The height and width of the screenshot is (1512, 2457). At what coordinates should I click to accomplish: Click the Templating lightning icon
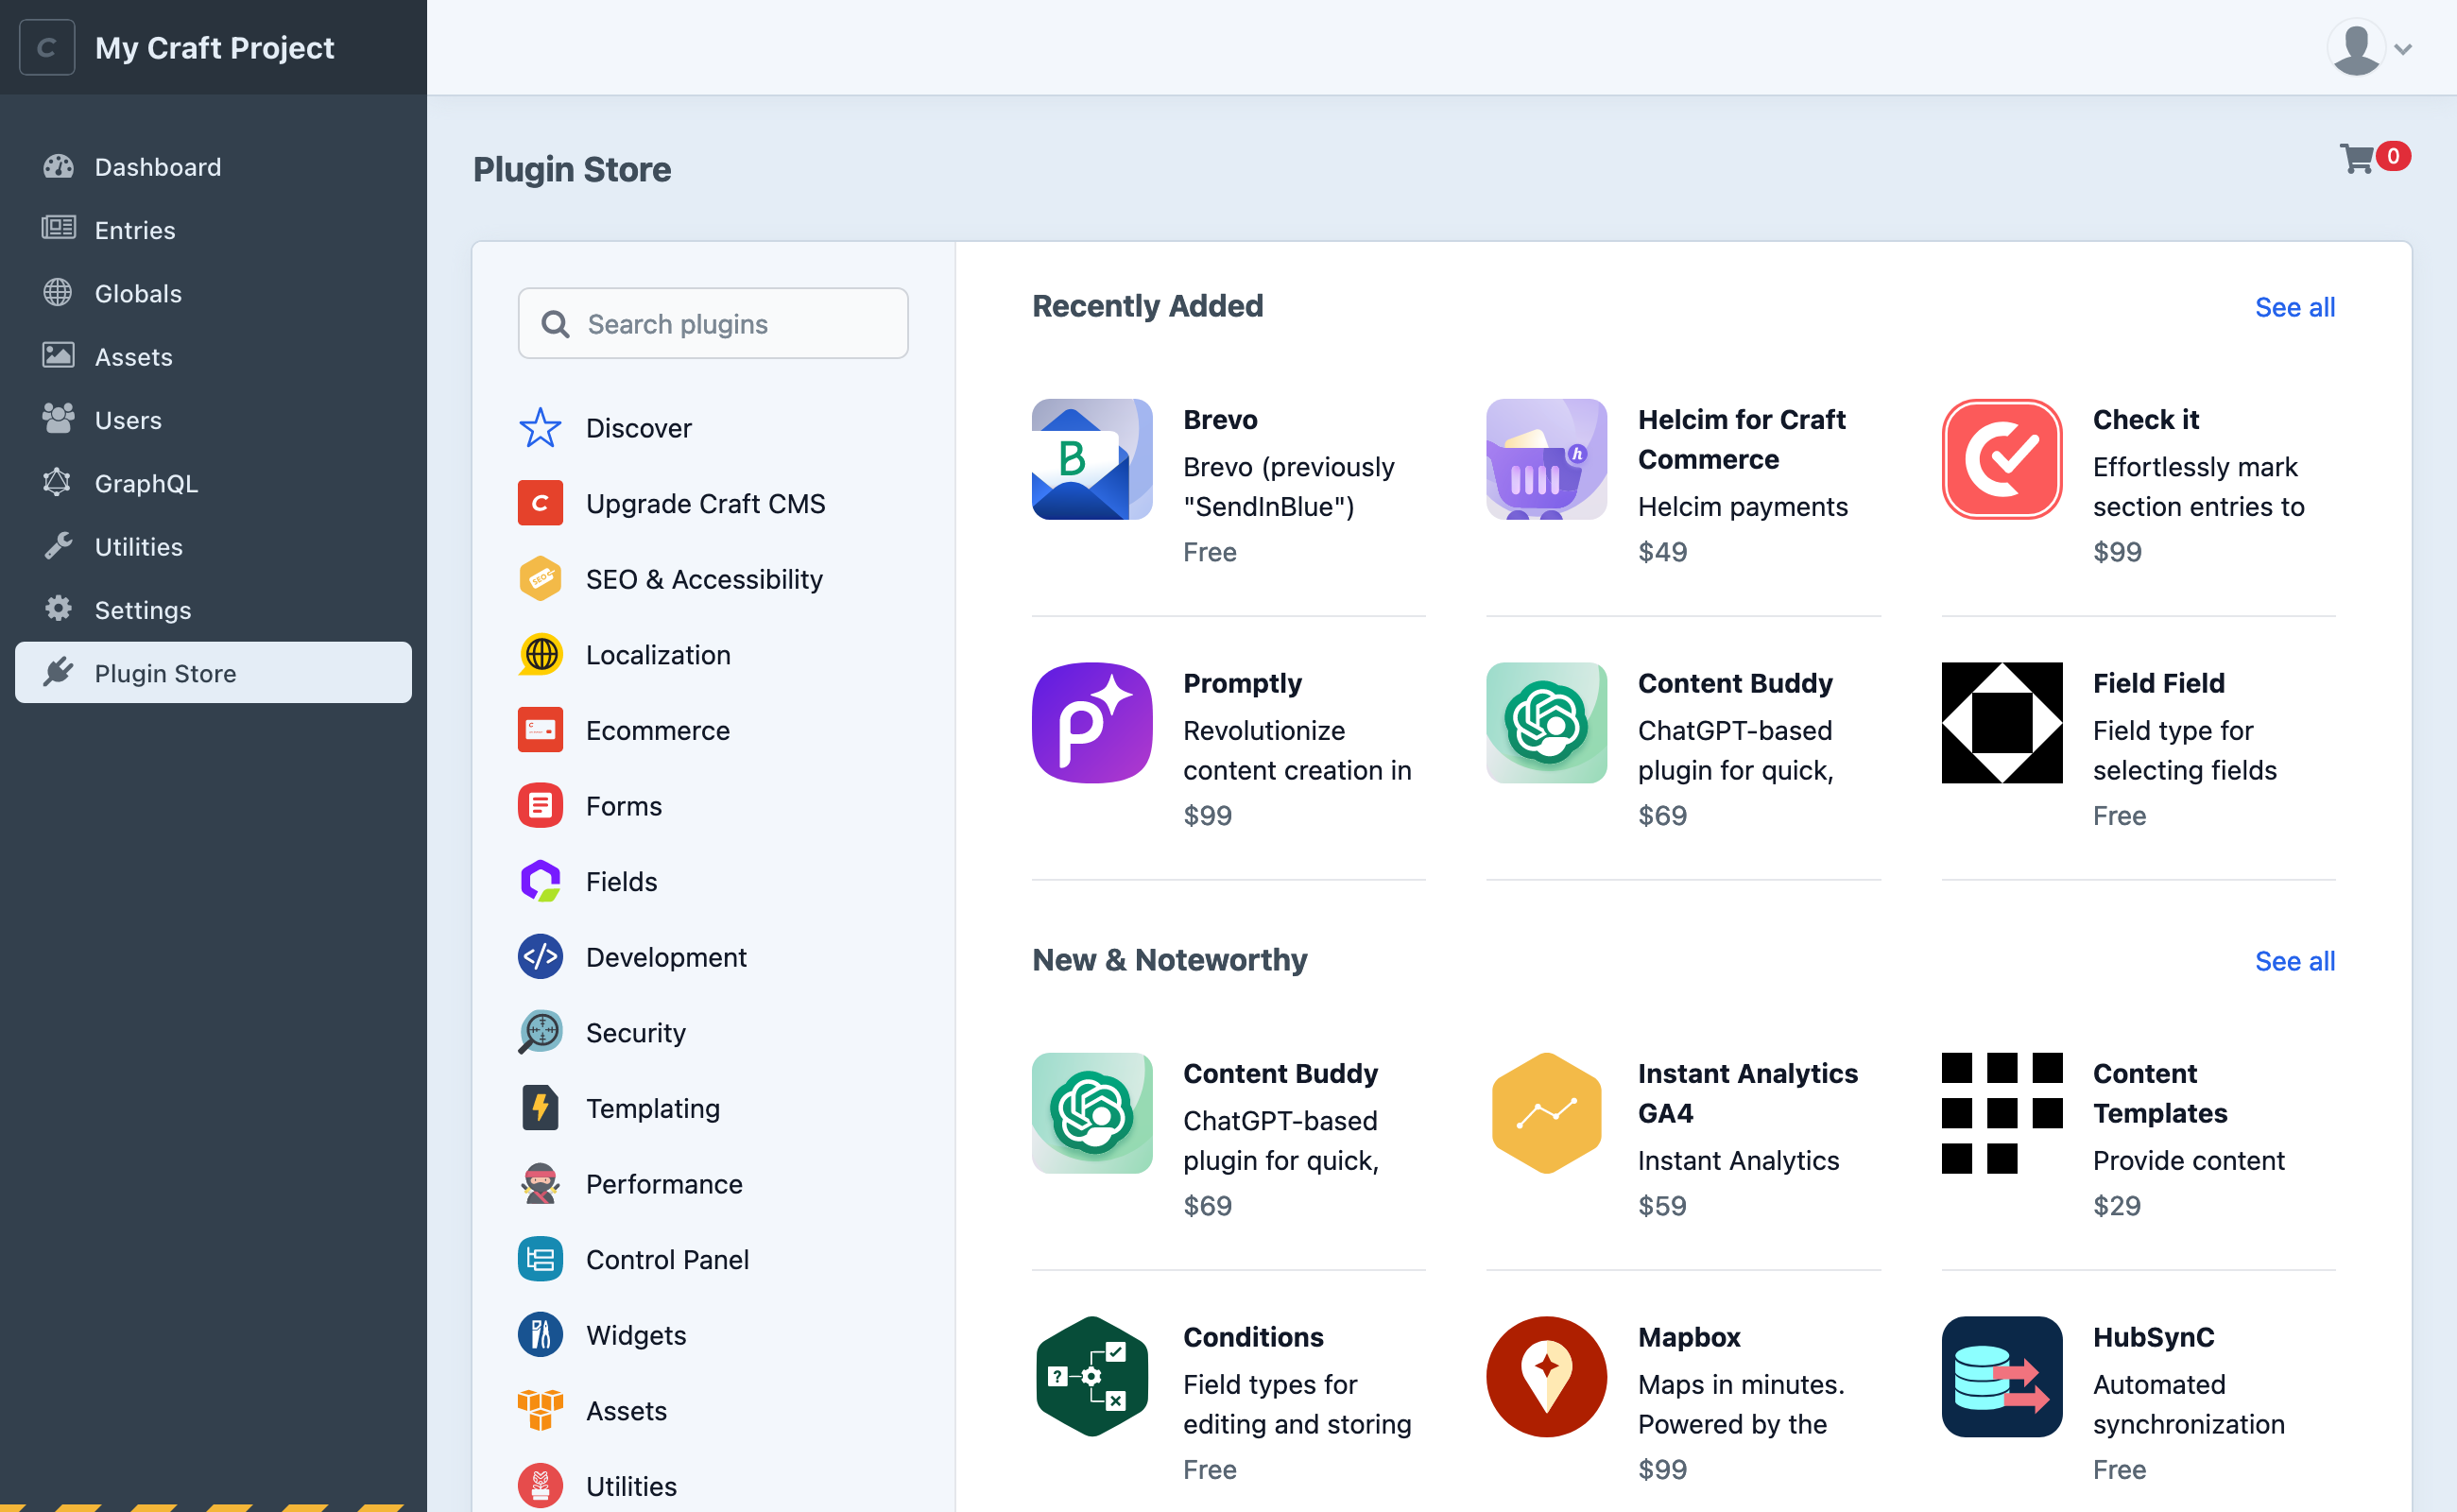539,1107
